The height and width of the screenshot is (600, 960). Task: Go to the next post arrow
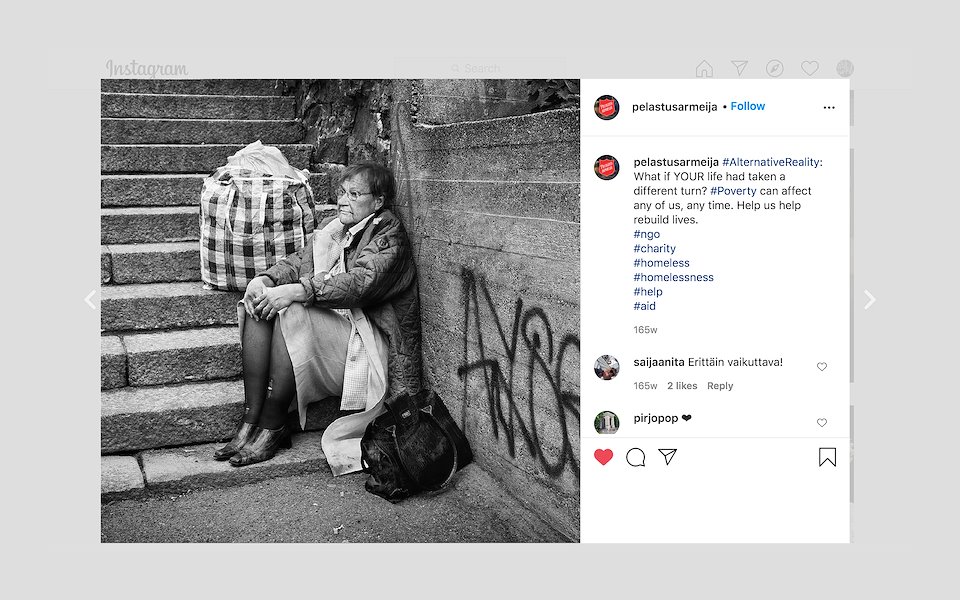(x=869, y=299)
